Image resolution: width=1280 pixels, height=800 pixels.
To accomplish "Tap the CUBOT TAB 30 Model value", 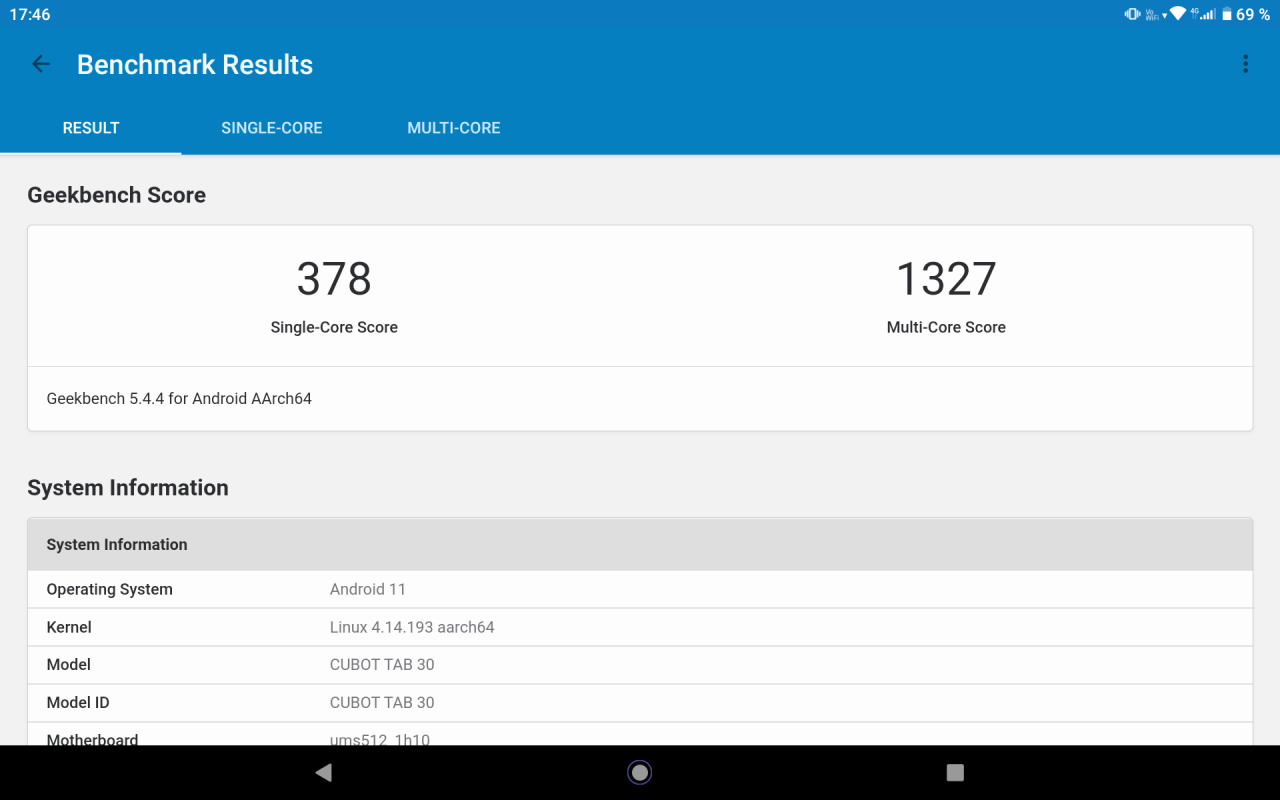I will 382,664.
